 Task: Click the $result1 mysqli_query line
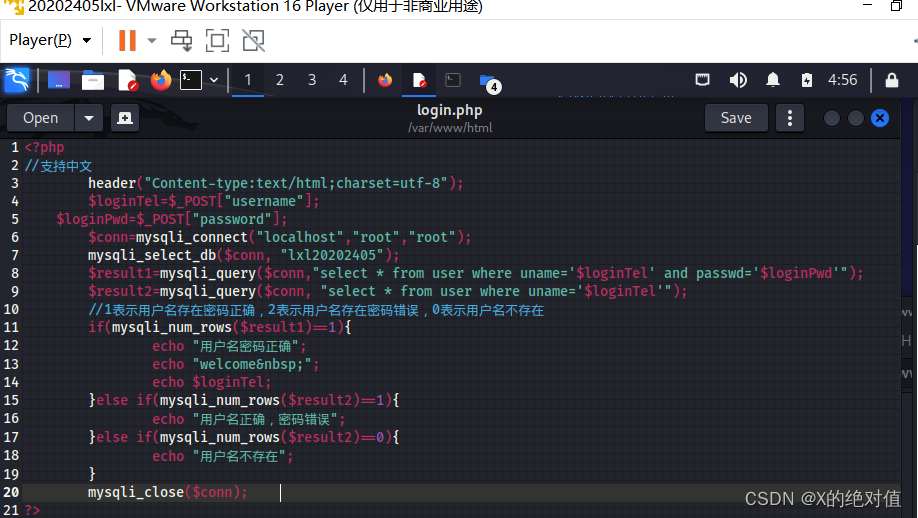[x=475, y=273]
